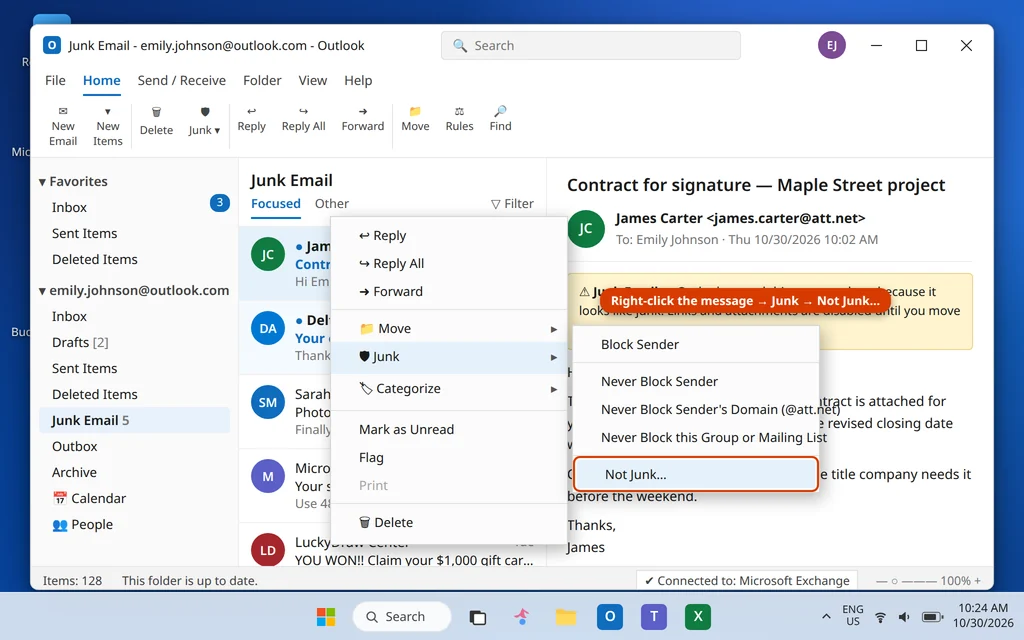Collapse the emily.johnson@outlook.com account tree
The width and height of the screenshot is (1024, 640).
(42, 291)
